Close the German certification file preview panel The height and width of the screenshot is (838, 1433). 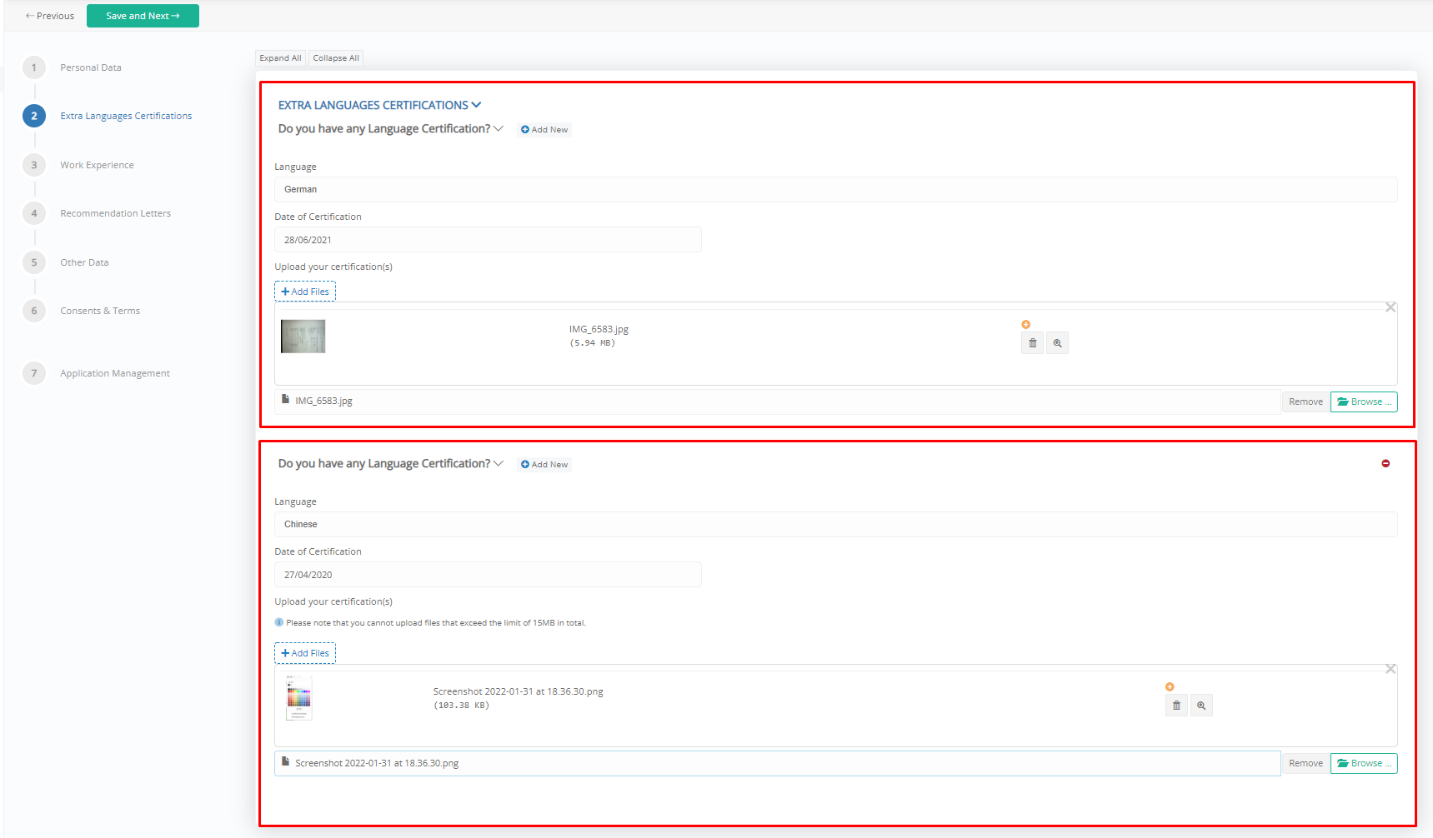tap(1390, 307)
